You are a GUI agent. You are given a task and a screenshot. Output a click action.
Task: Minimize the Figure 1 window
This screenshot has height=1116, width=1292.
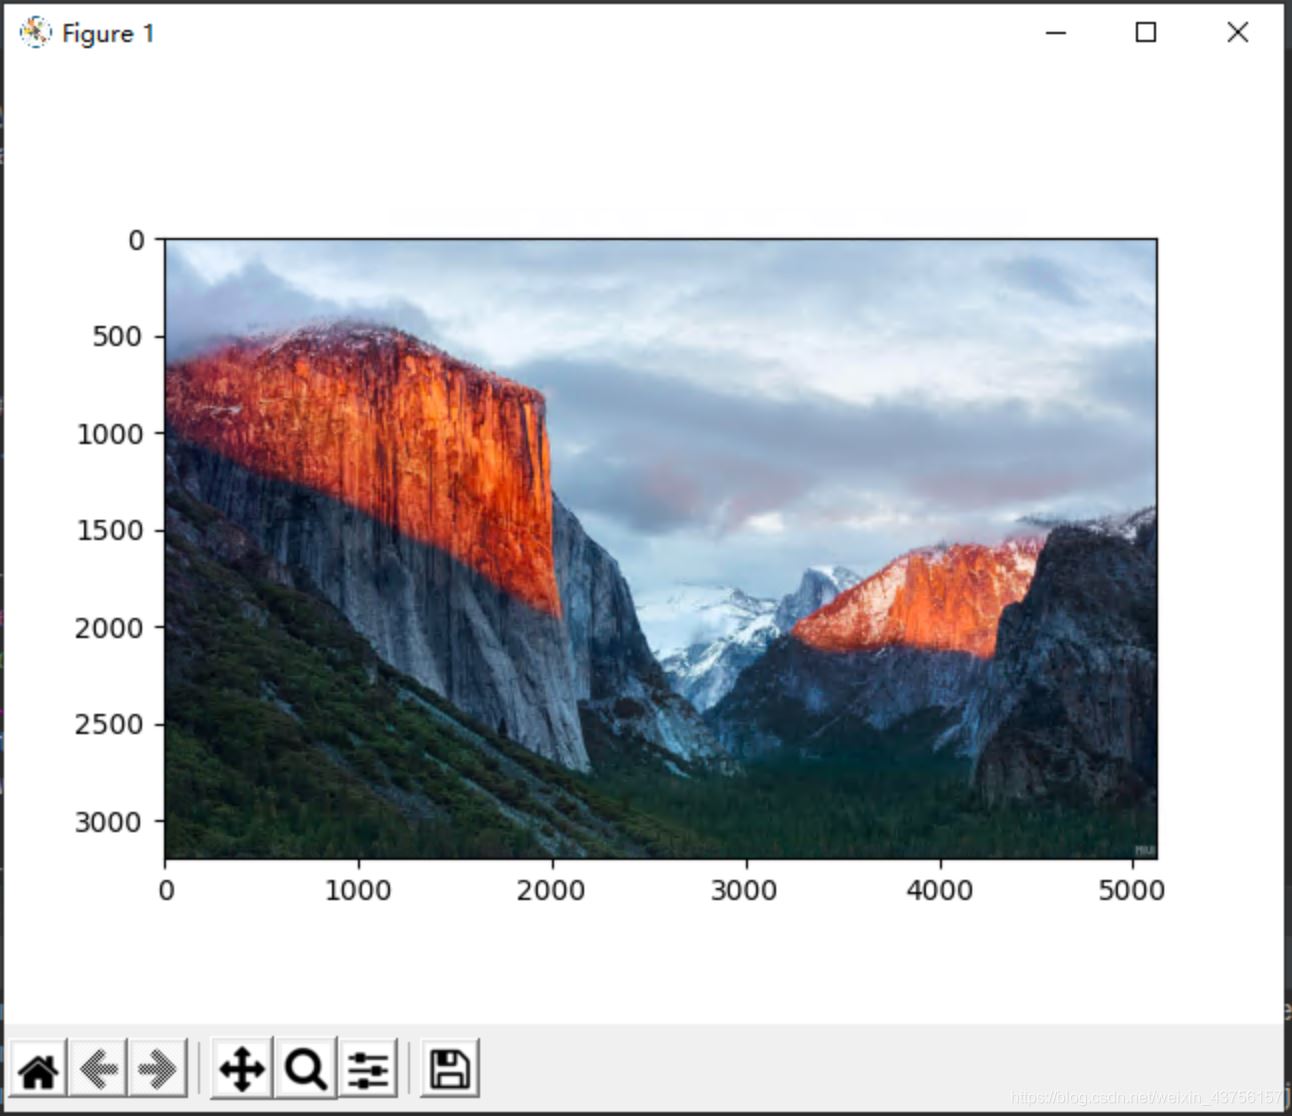(x=1055, y=33)
